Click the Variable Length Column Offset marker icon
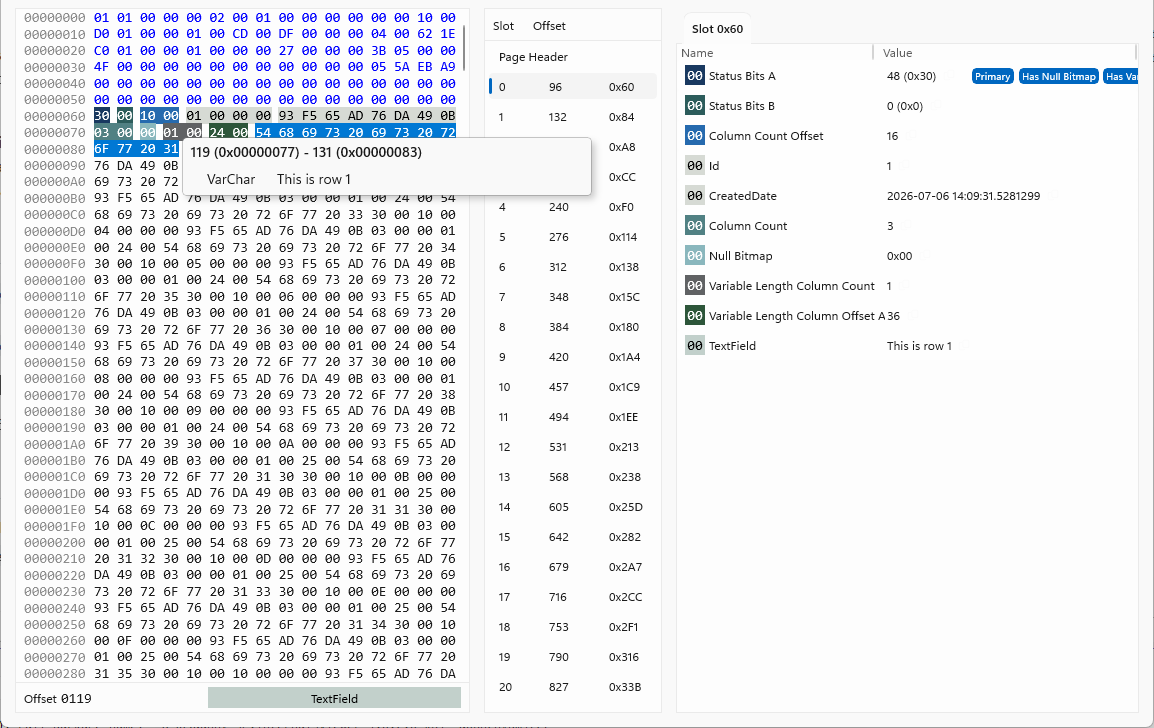Screen dimensions: 1154x728 point(695,316)
